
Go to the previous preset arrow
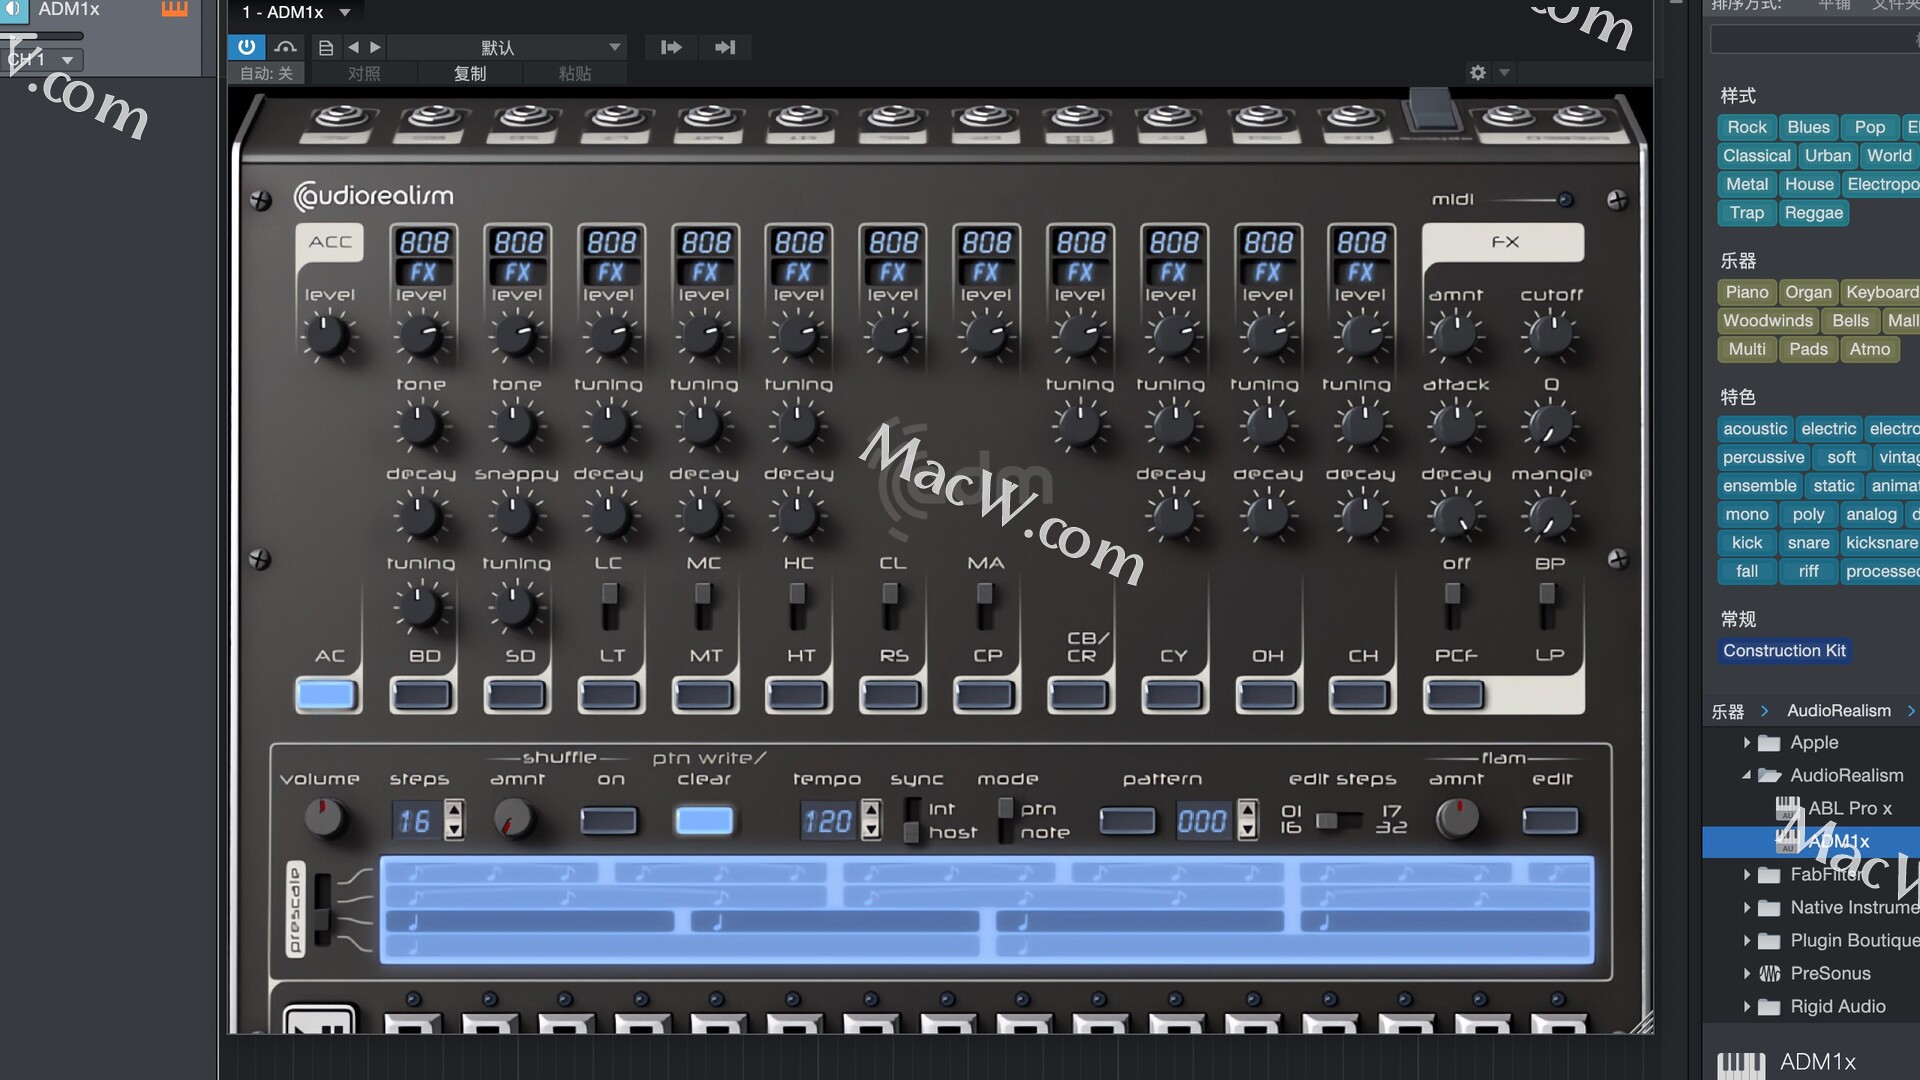(353, 47)
